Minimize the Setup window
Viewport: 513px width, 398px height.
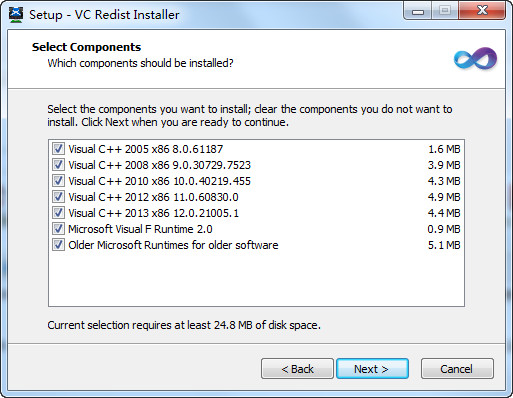(418, 11)
